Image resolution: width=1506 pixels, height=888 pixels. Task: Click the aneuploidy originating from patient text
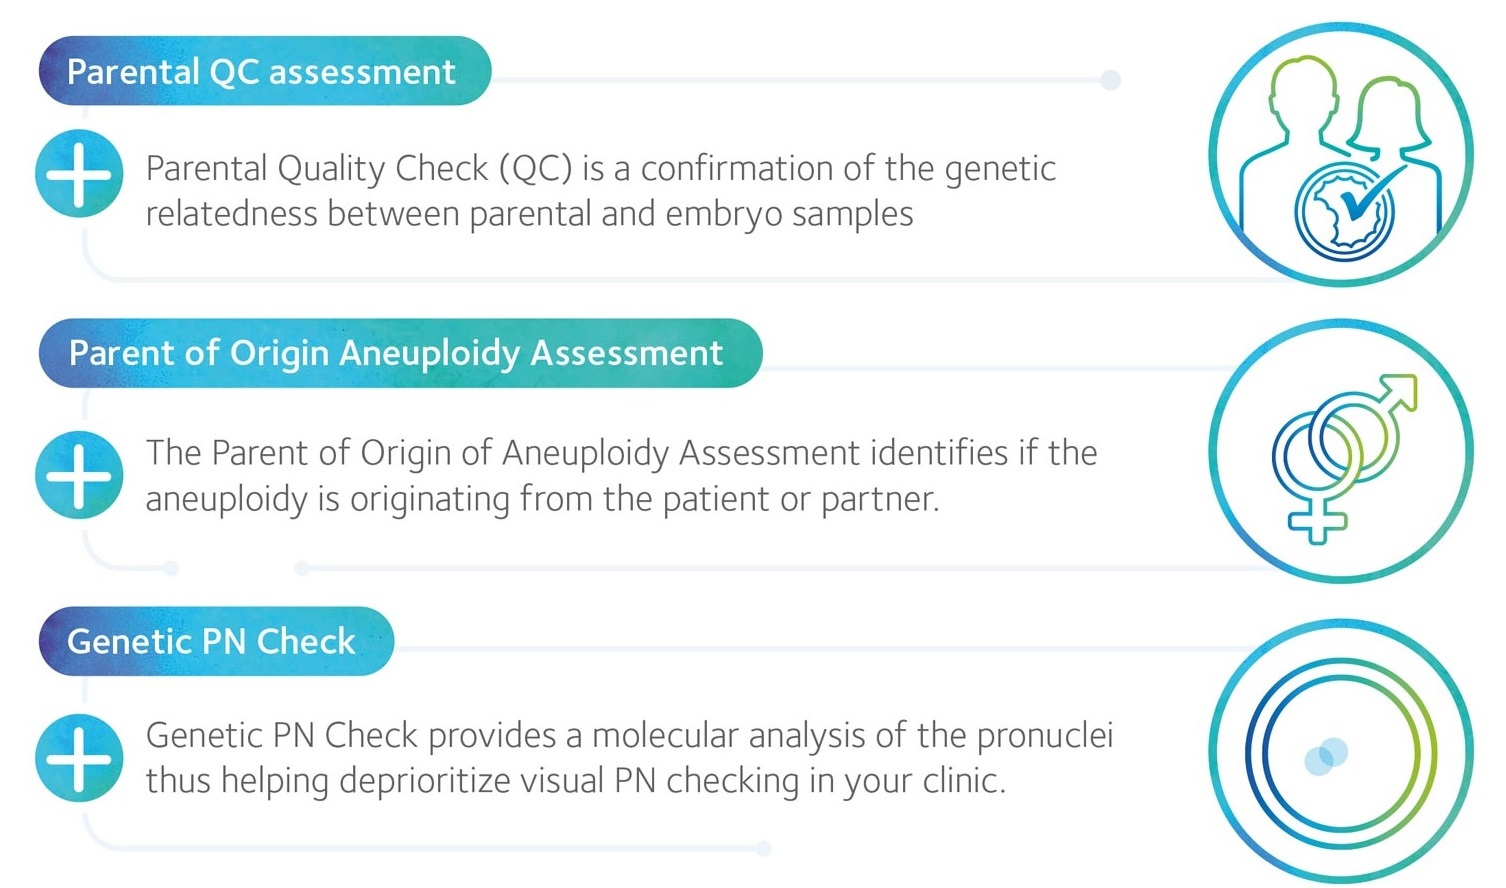[621, 476]
